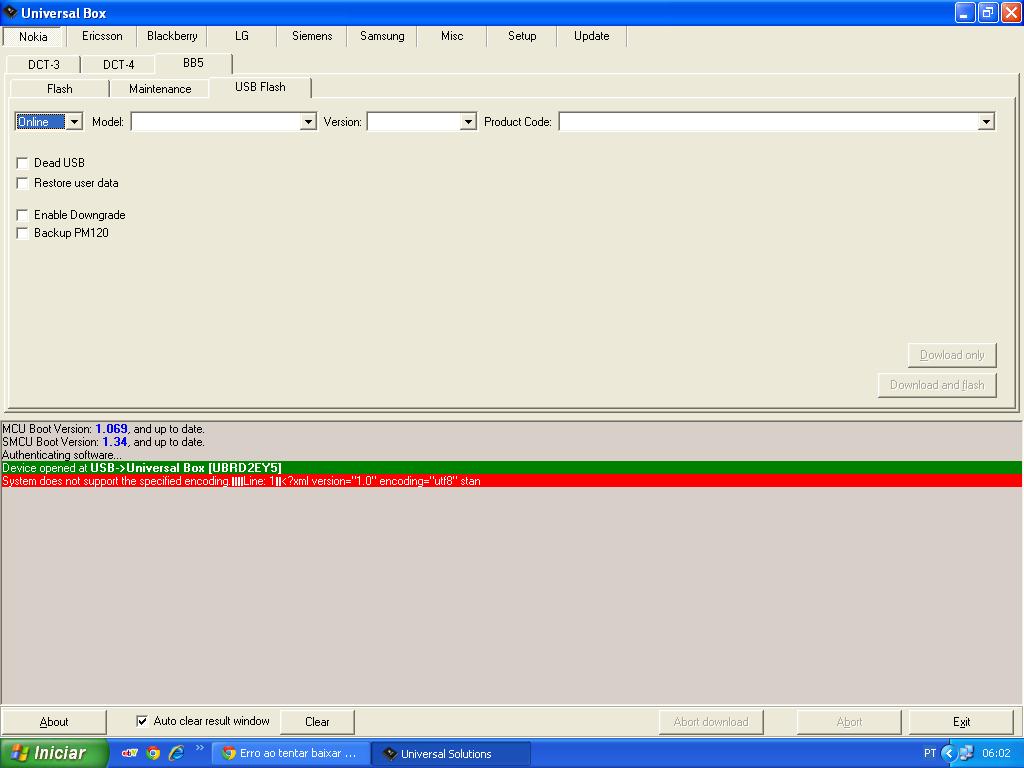The width and height of the screenshot is (1024, 768).
Task: Open the Product Code dropdown
Action: pos(986,122)
